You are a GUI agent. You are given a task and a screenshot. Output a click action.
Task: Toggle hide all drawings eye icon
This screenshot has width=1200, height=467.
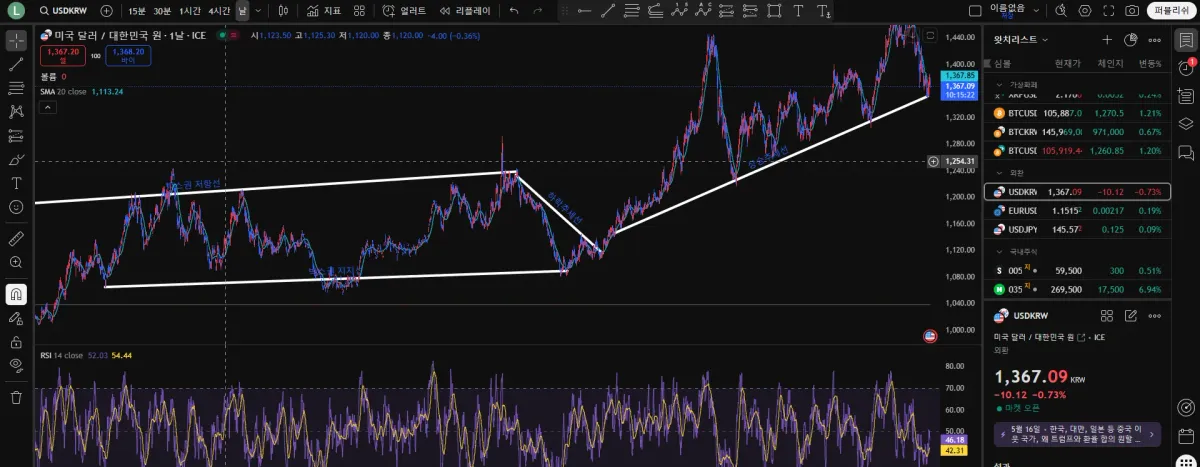pyautogui.click(x=16, y=365)
